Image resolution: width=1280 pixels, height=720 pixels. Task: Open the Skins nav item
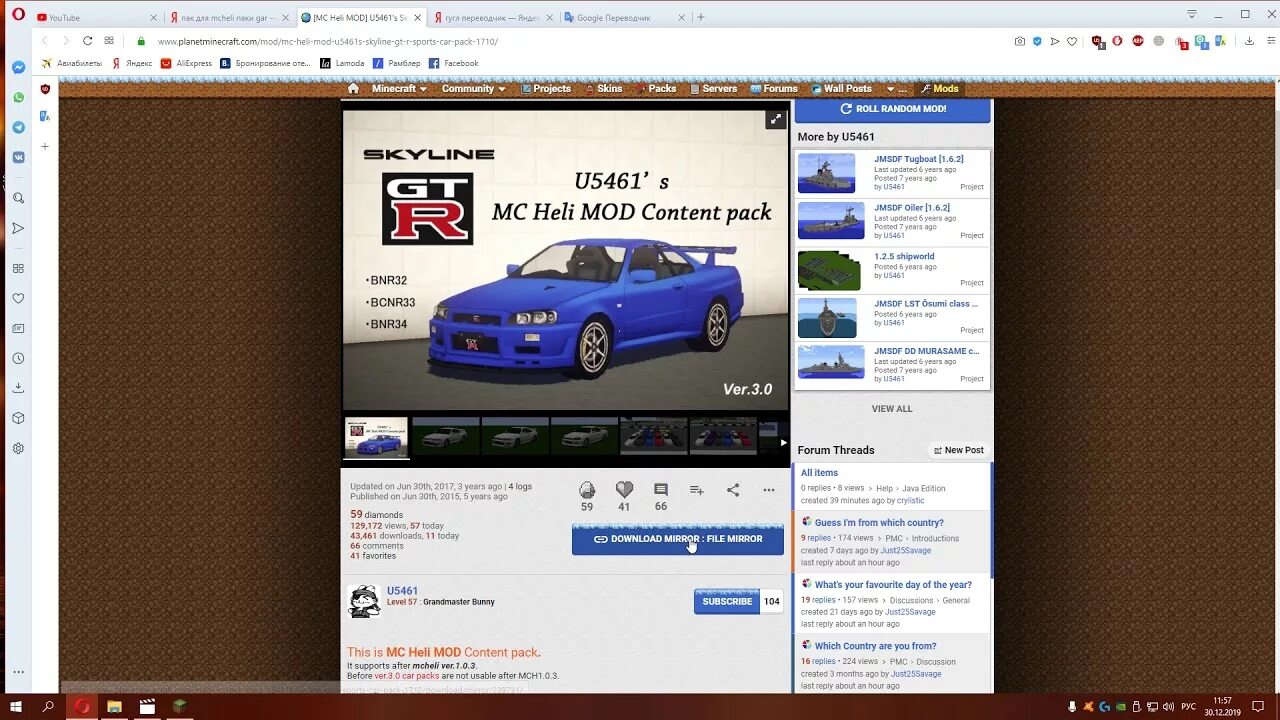pos(603,88)
